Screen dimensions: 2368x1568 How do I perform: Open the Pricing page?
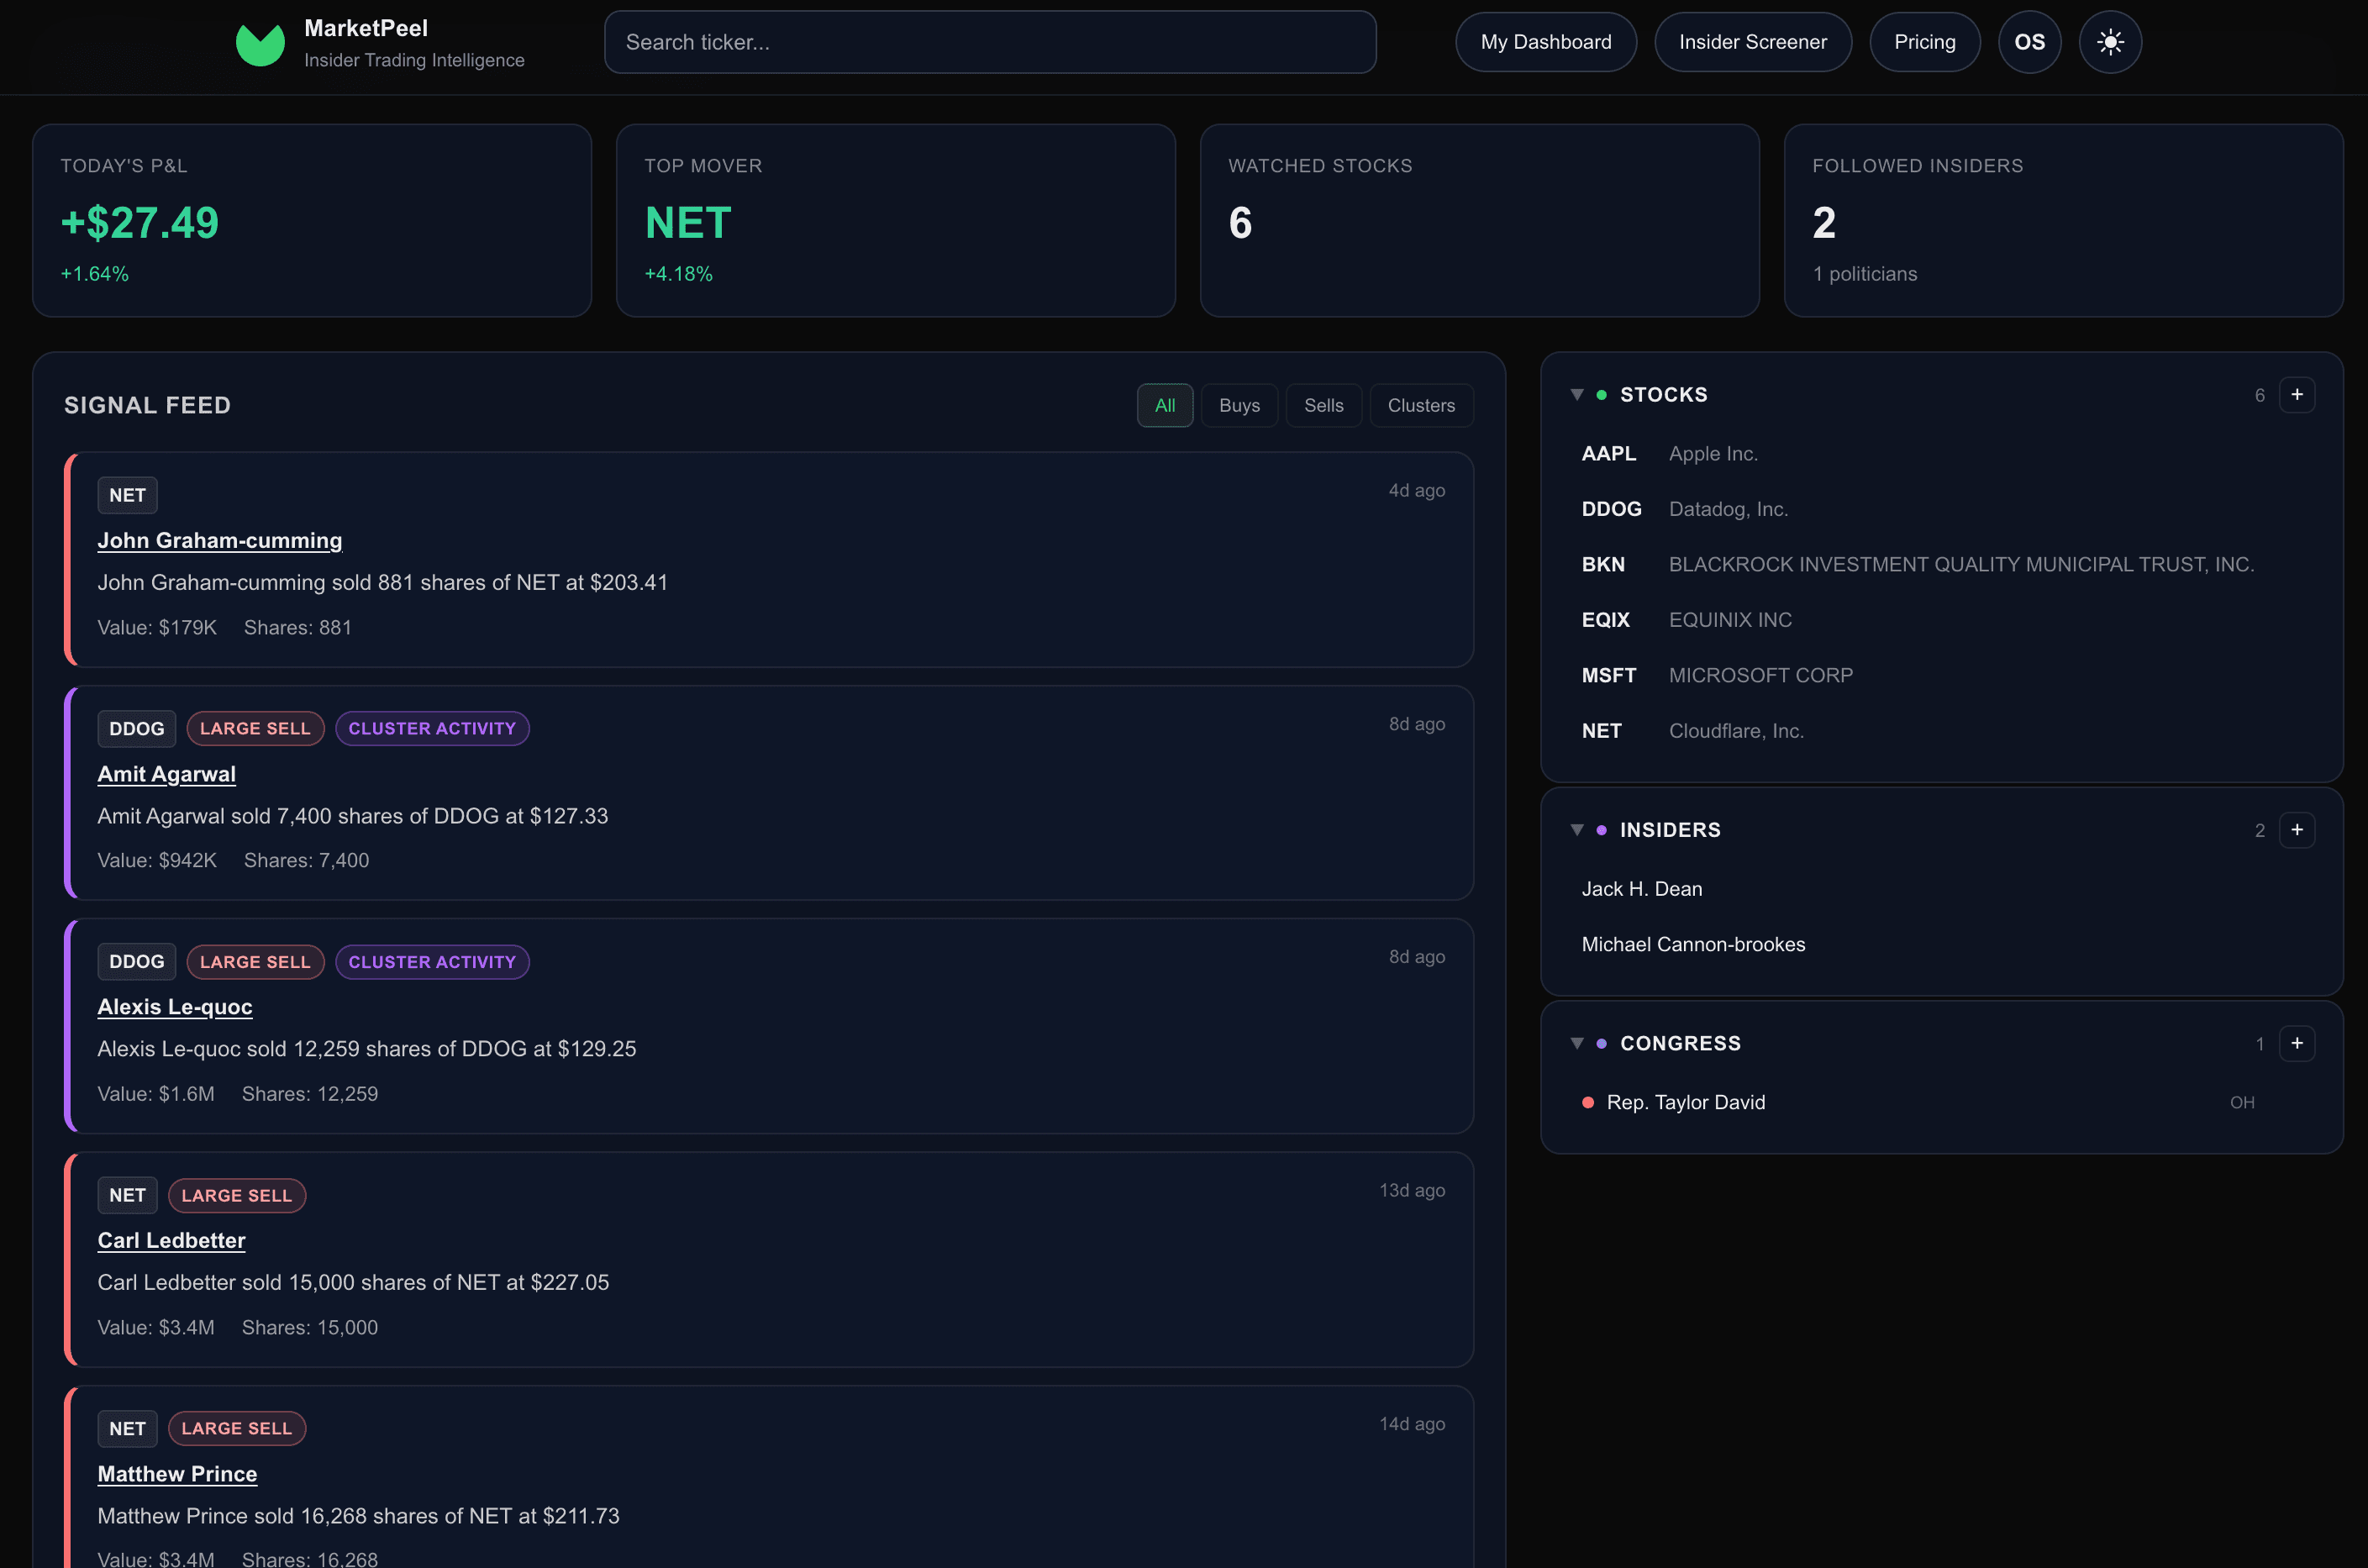coord(1925,42)
